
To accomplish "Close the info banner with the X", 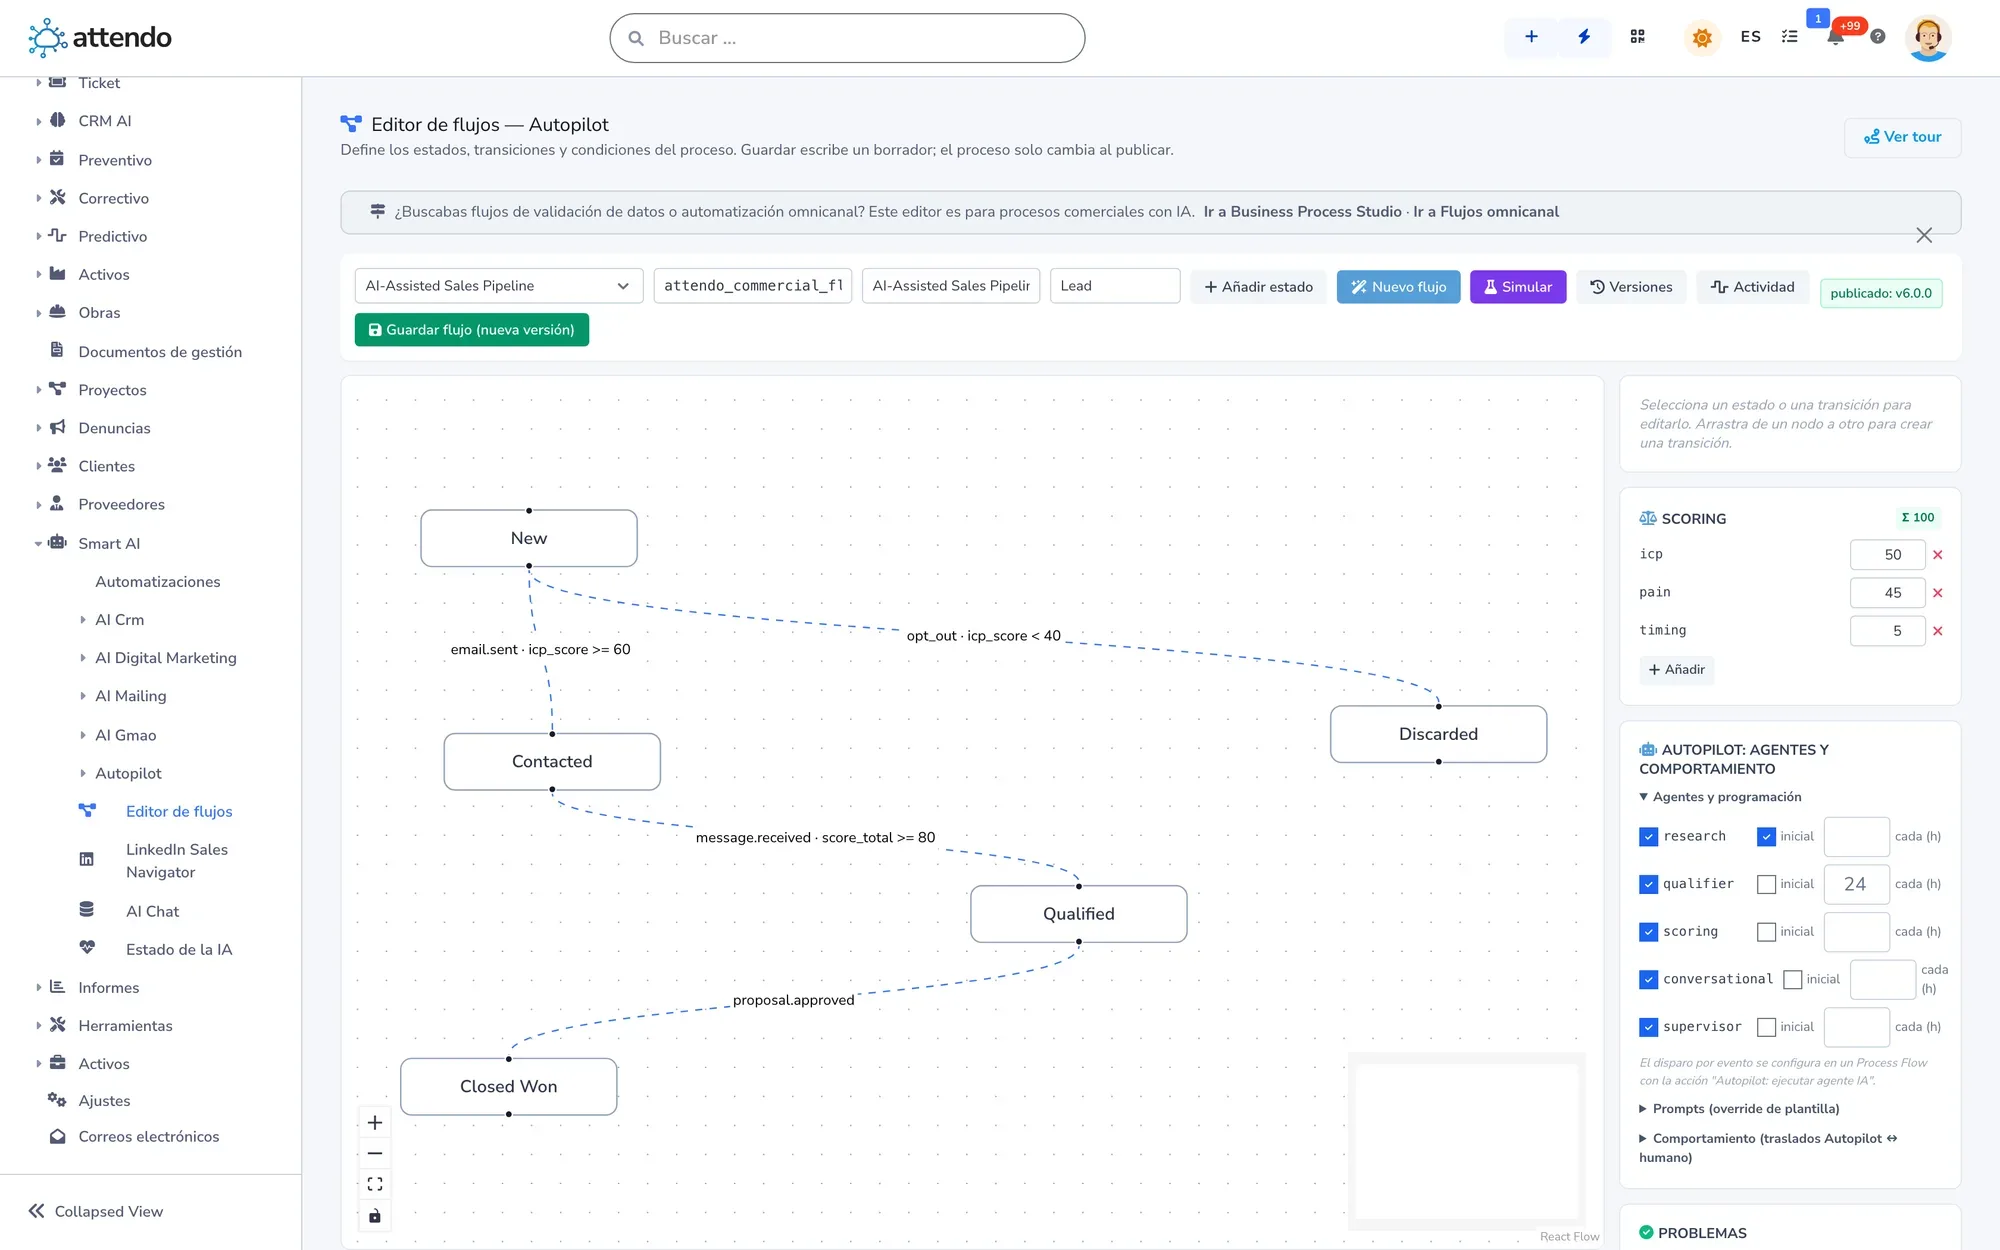I will click(x=1923, y=235).
